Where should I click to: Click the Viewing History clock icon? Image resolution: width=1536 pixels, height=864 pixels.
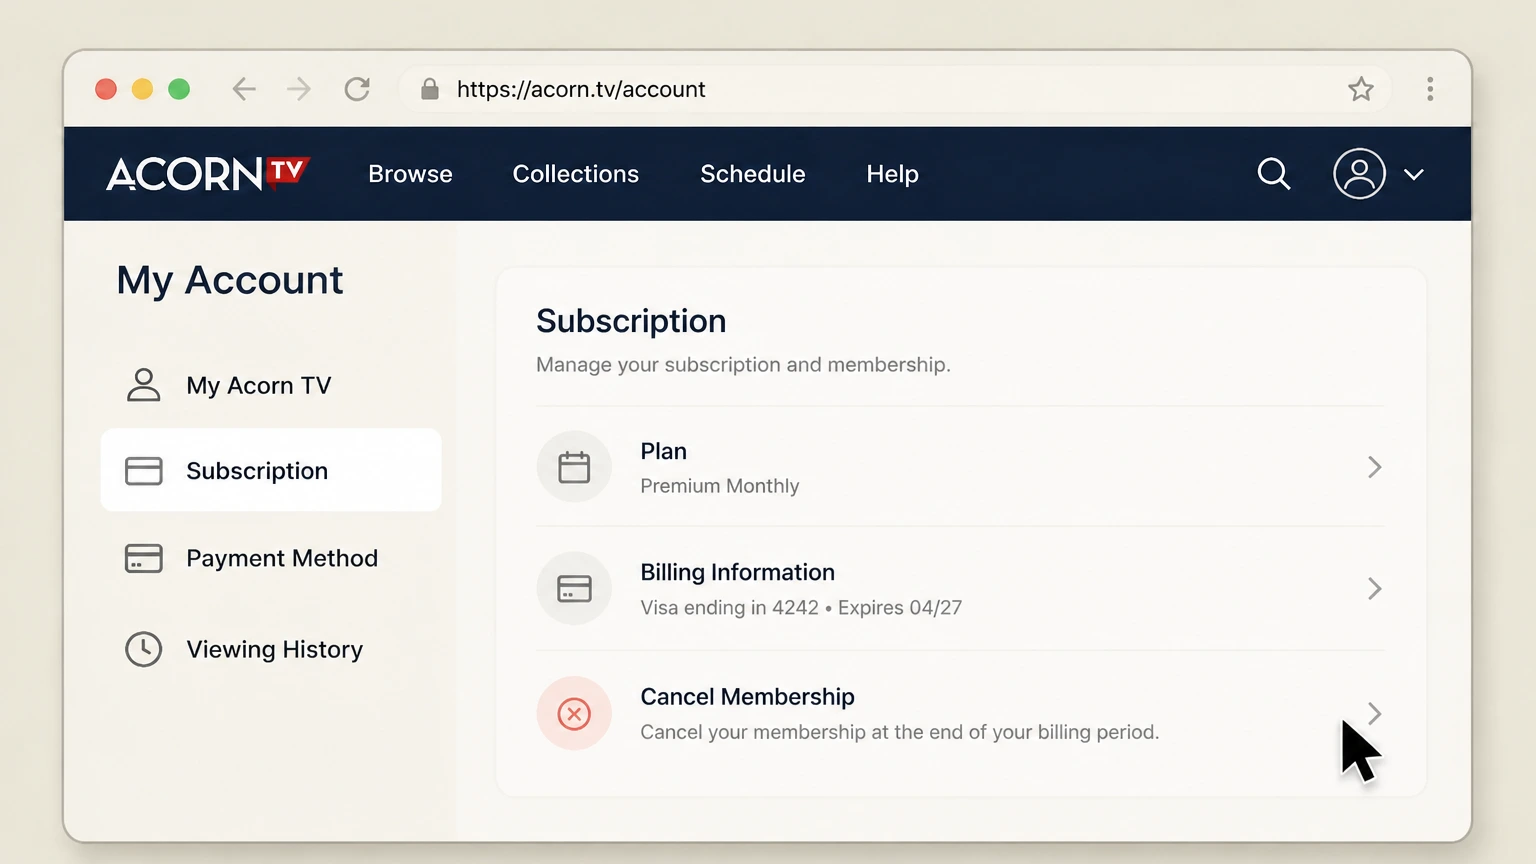[143, 649]
